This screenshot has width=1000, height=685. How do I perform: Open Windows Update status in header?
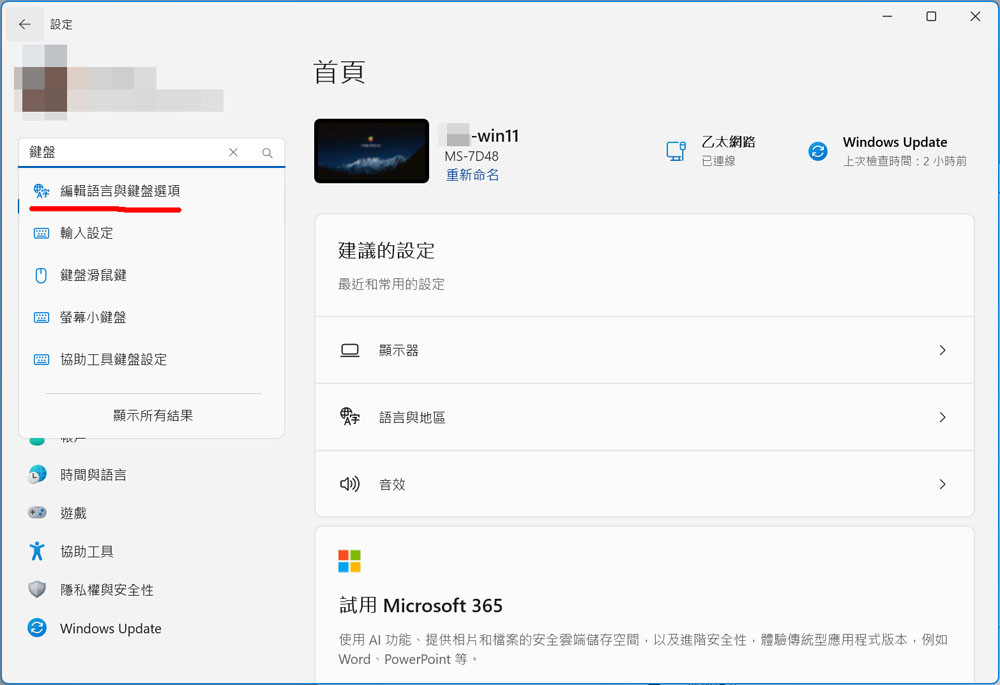point(888,151)
